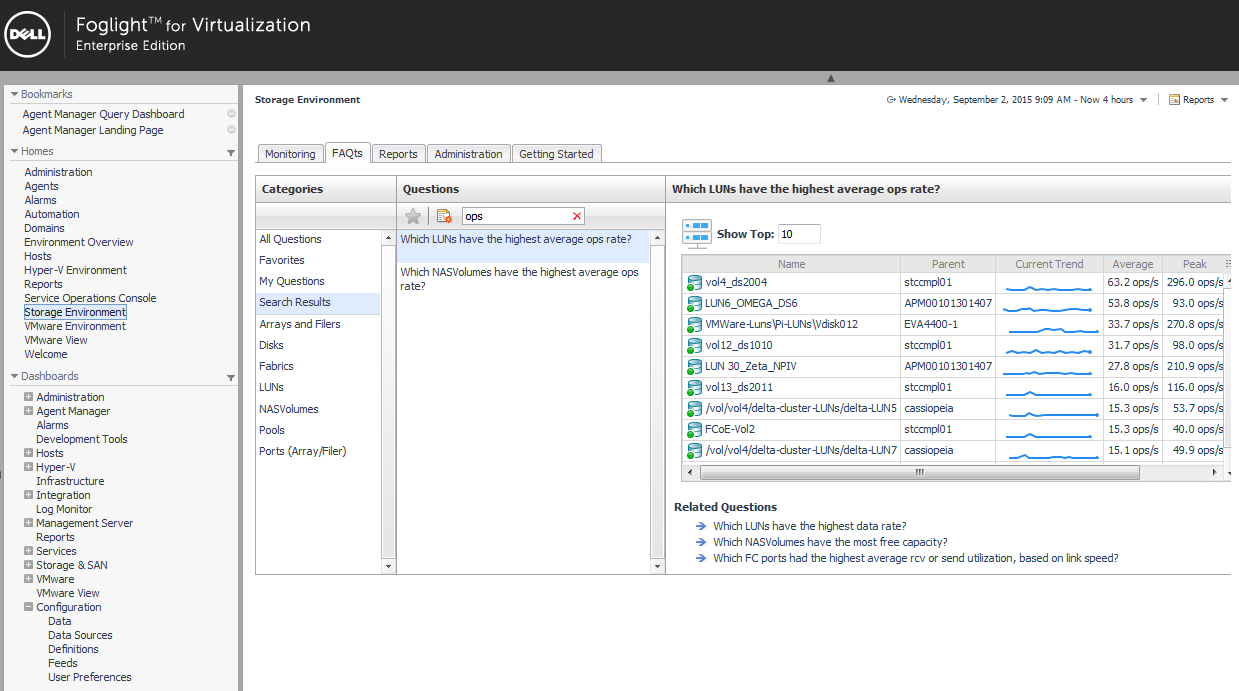Open Agent Manager Query Dashboard bookmark

click(x=104, y=114)
